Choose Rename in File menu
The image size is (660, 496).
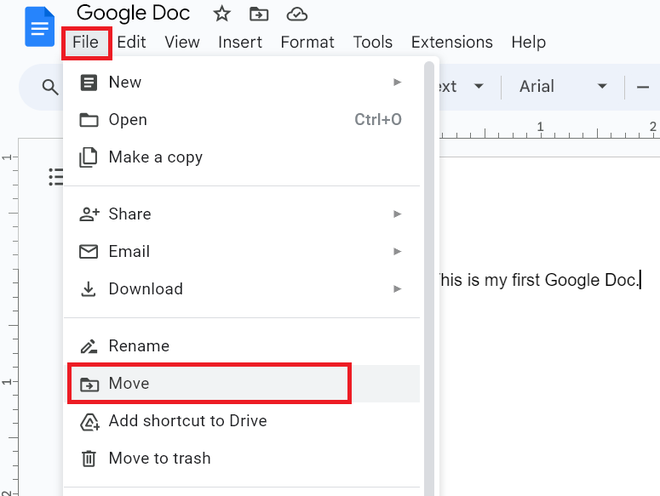coord(243,346)
